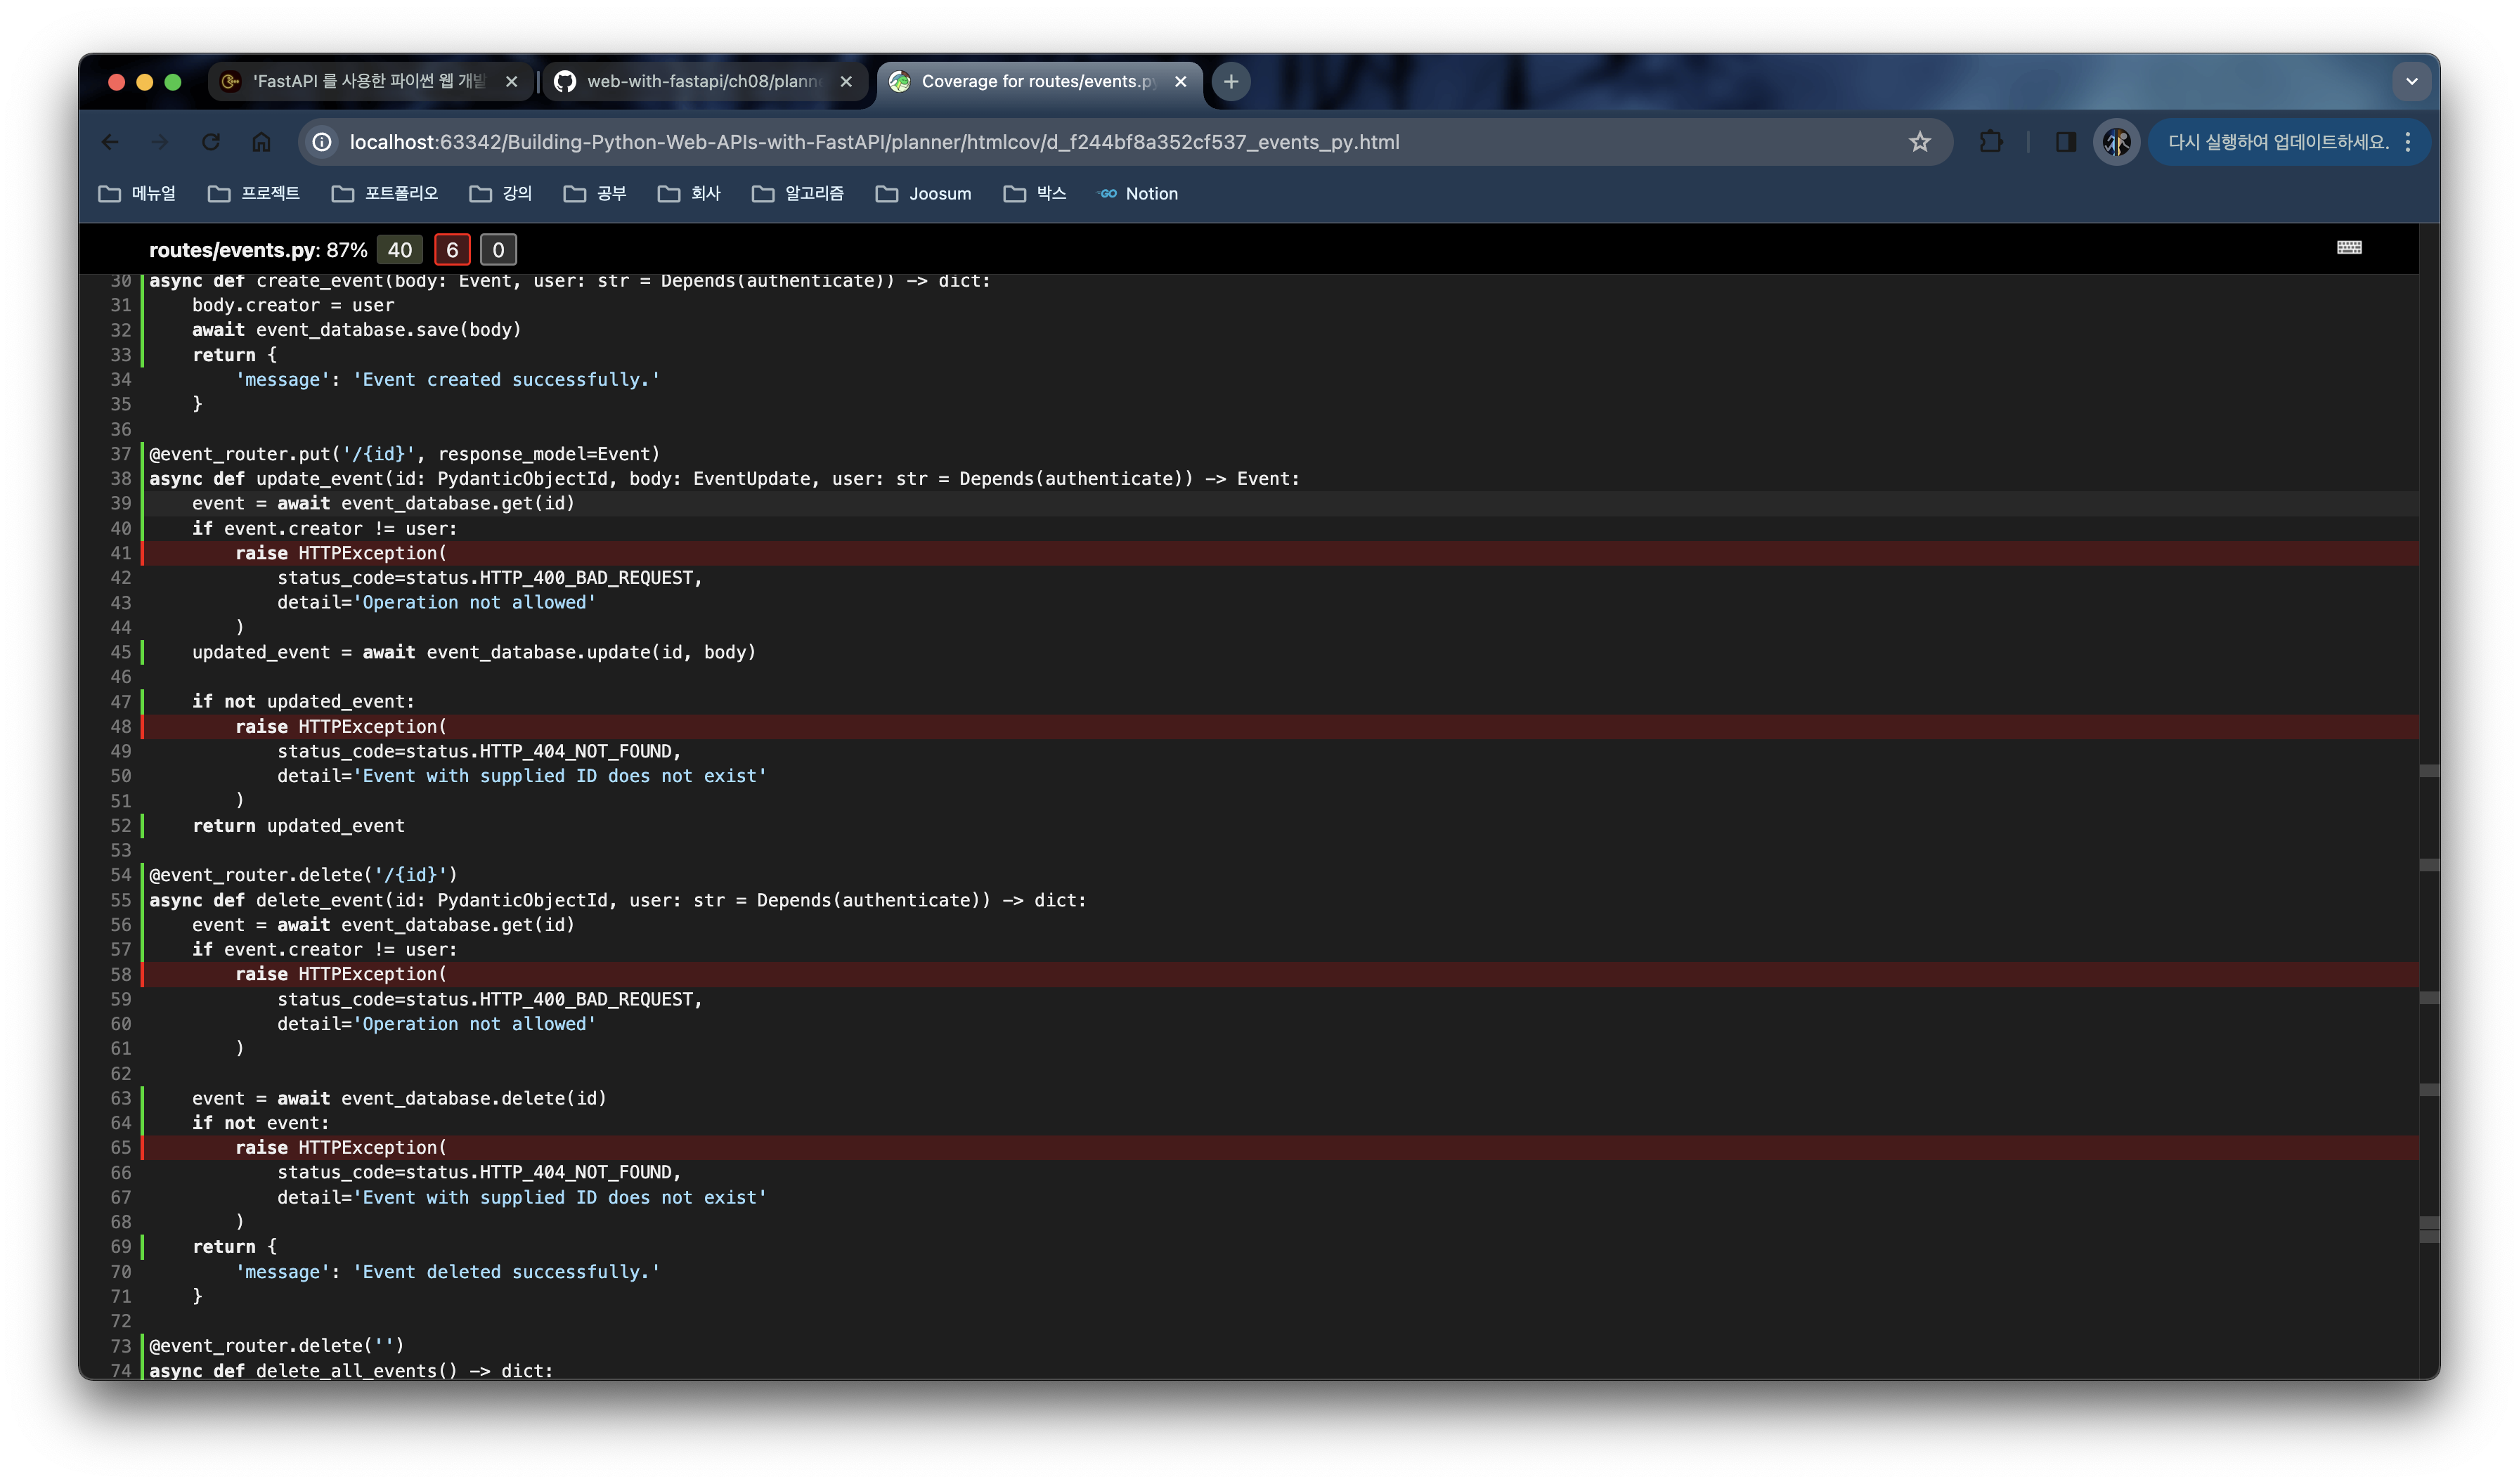Click the keyboard shortcuts icon
This screenshot has height=1484, width=2519.
click(x=2348, y=248)
